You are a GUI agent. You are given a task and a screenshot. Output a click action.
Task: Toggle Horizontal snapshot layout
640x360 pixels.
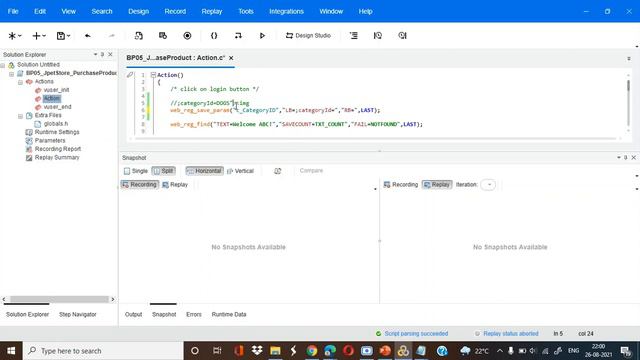click(x=204, y=171)
